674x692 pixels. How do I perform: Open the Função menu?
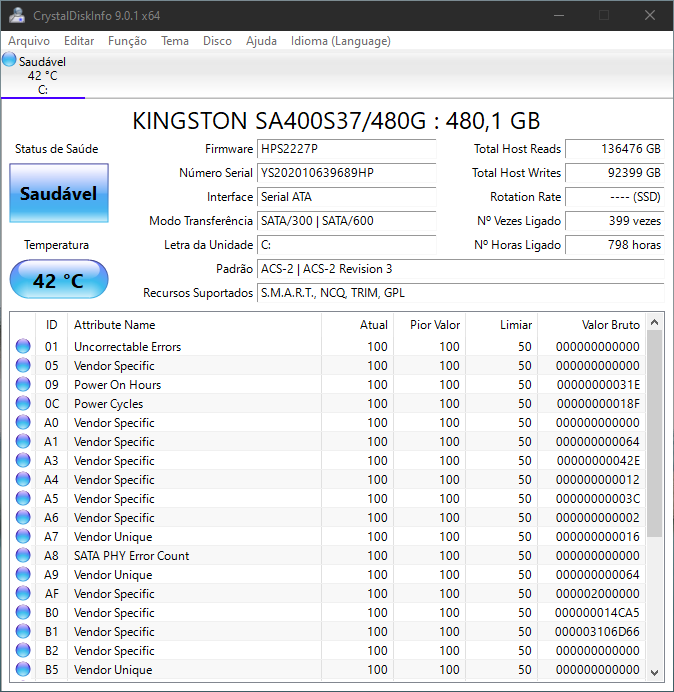coord(127,41)
